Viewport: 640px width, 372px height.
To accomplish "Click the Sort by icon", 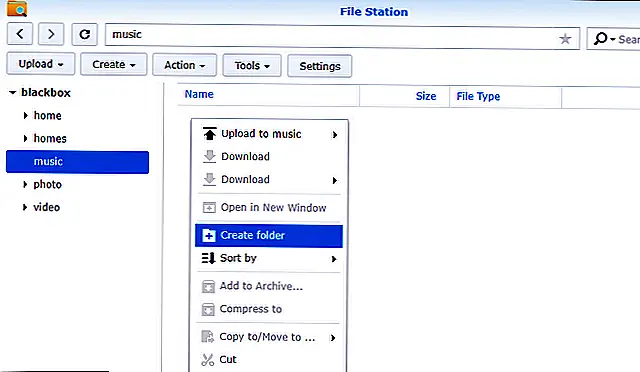I will [208, 258].
